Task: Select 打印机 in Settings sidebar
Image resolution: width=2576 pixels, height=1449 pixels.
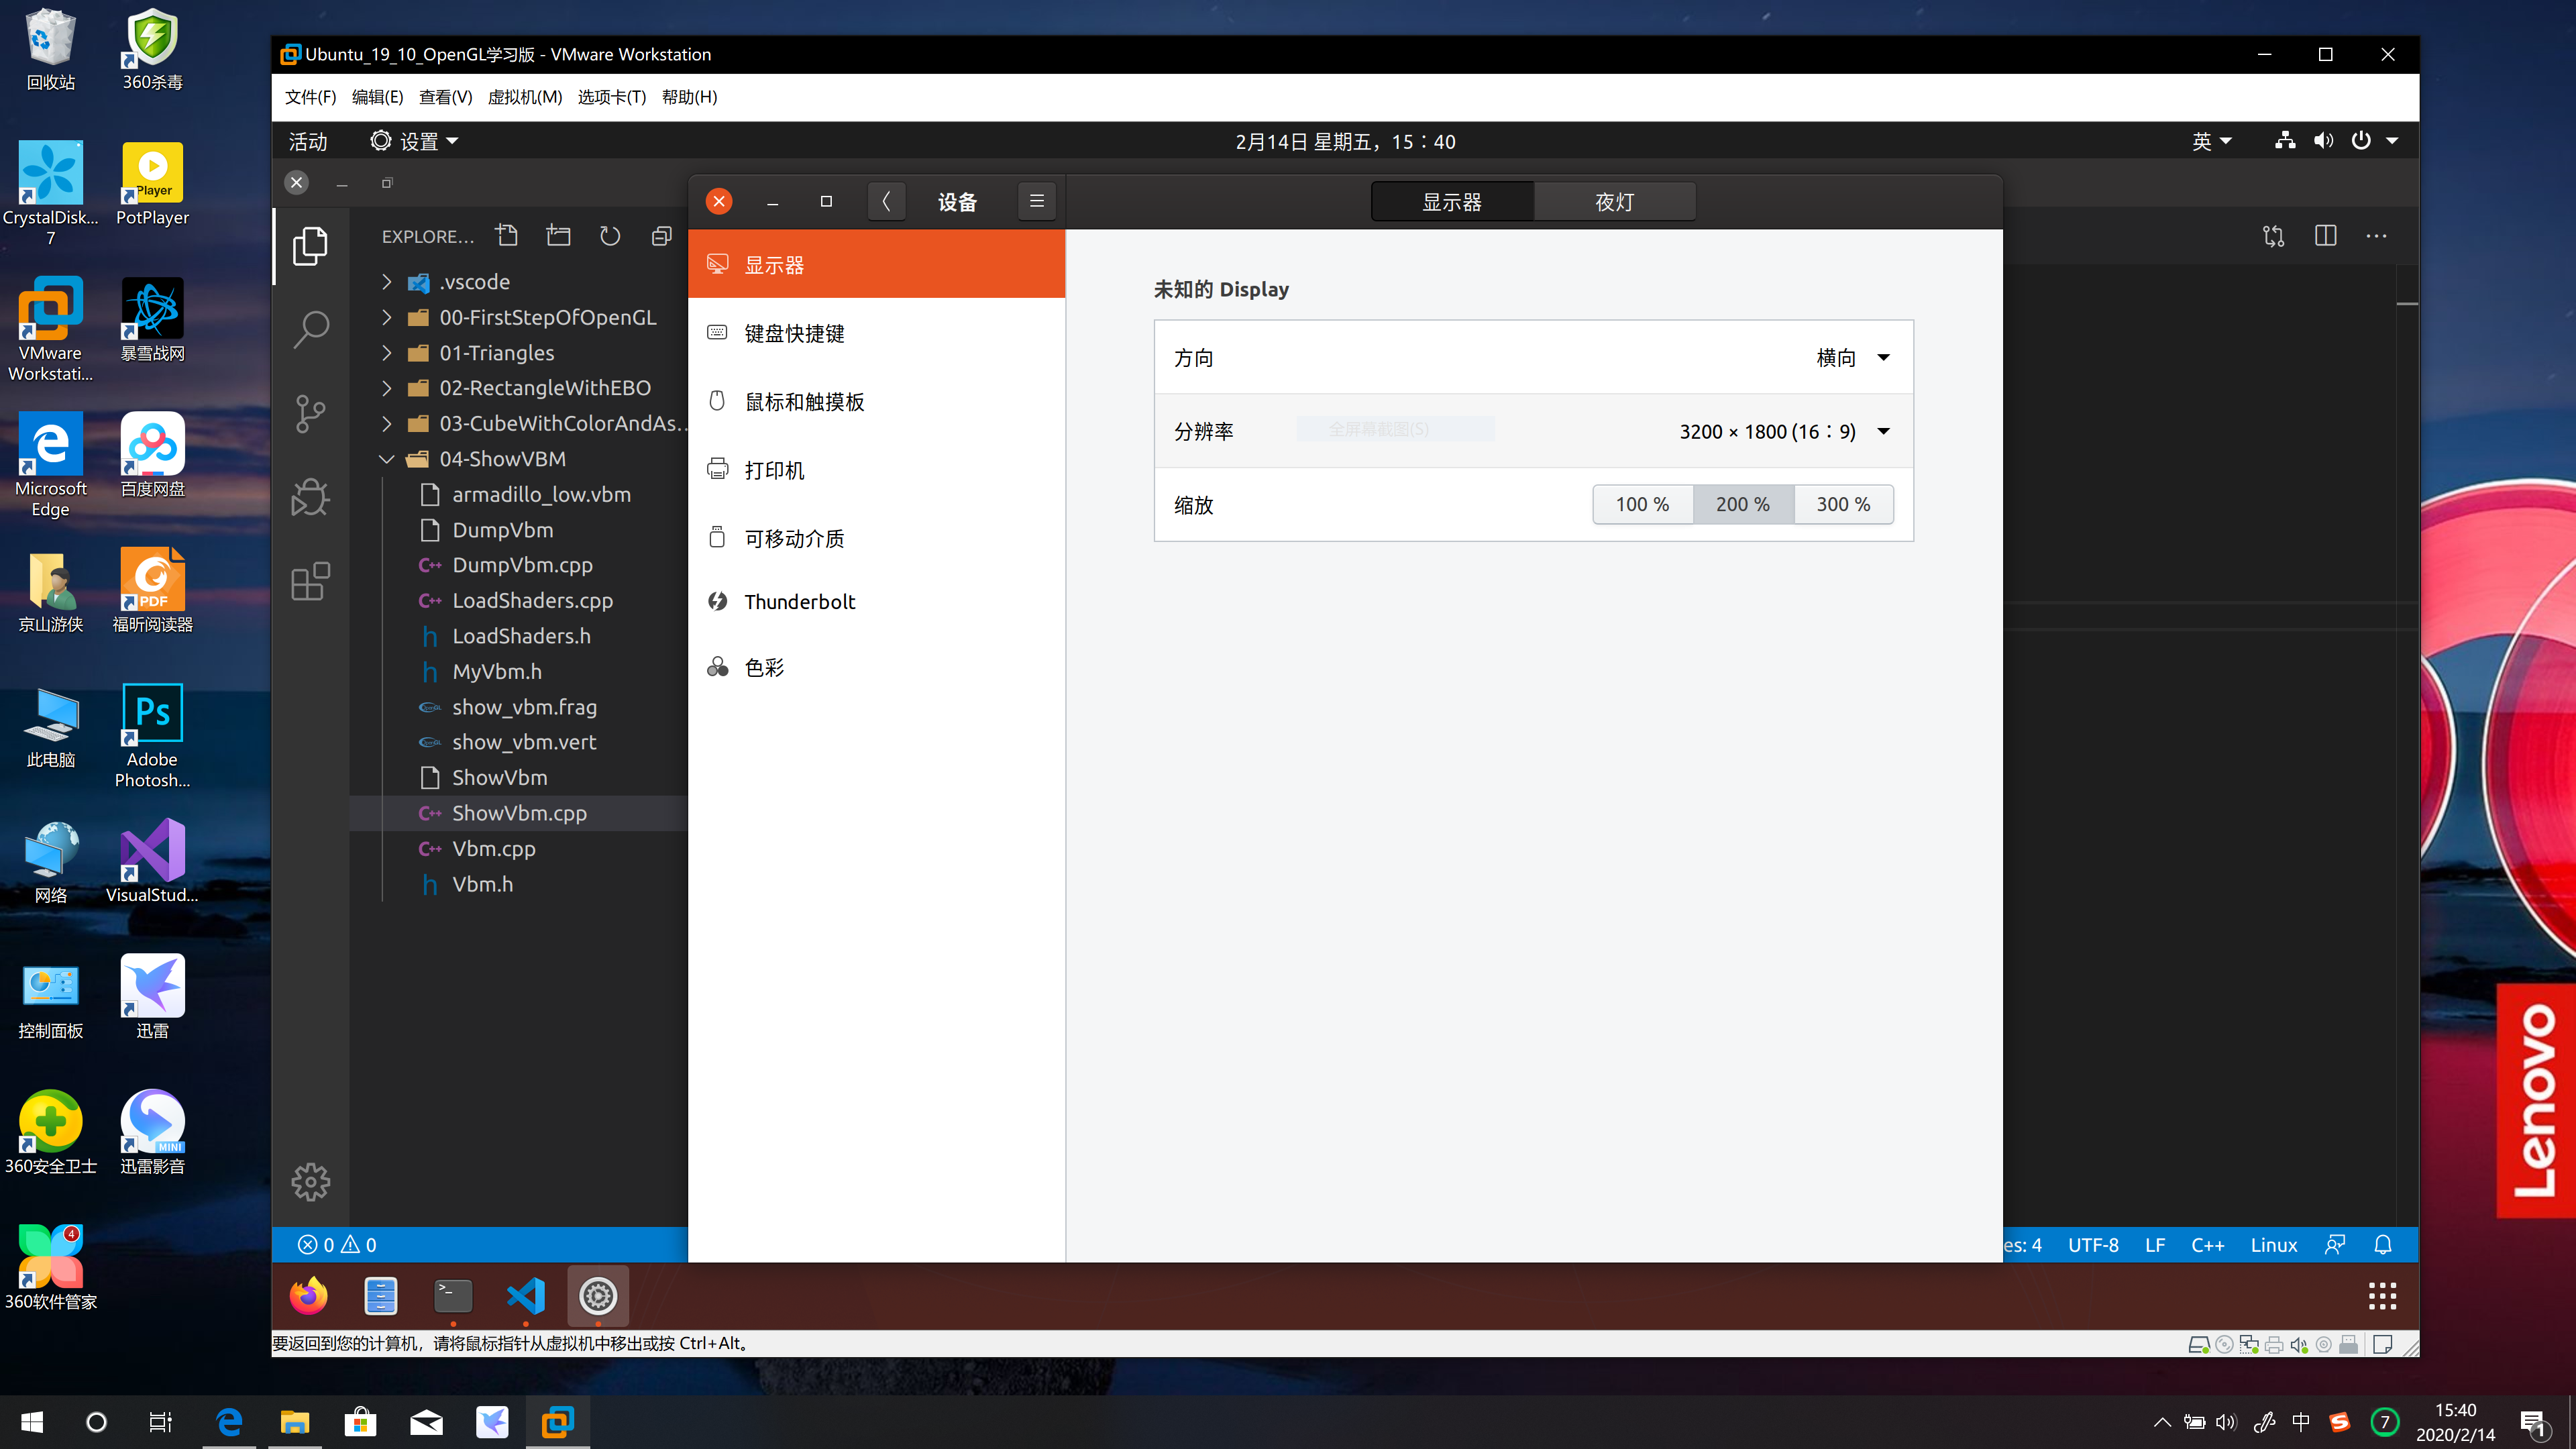Action: click(877, 470)
